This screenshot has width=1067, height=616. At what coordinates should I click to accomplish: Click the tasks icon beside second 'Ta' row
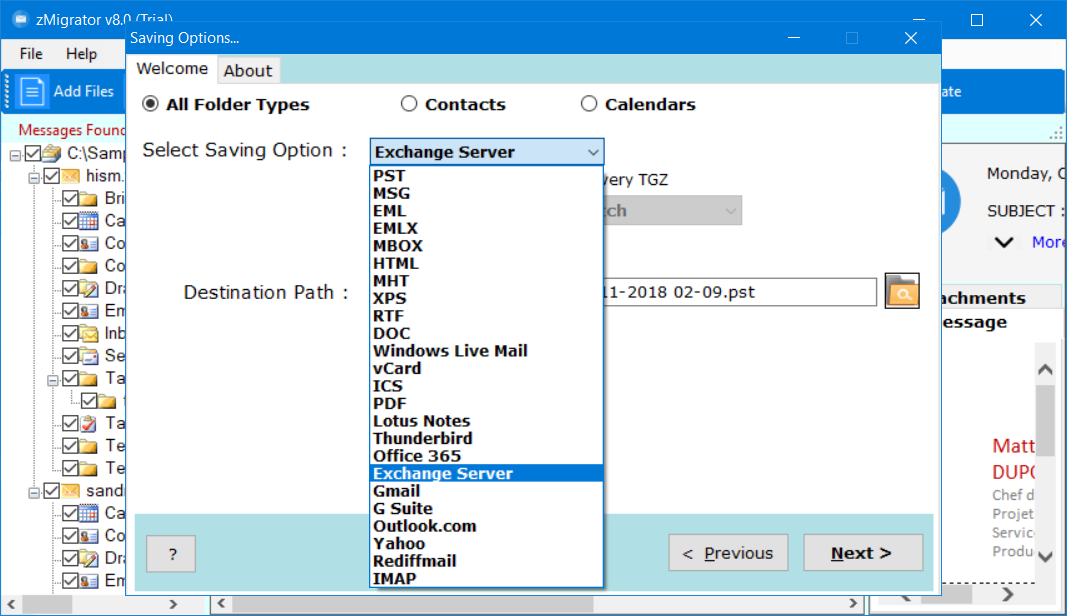(88, 423)
